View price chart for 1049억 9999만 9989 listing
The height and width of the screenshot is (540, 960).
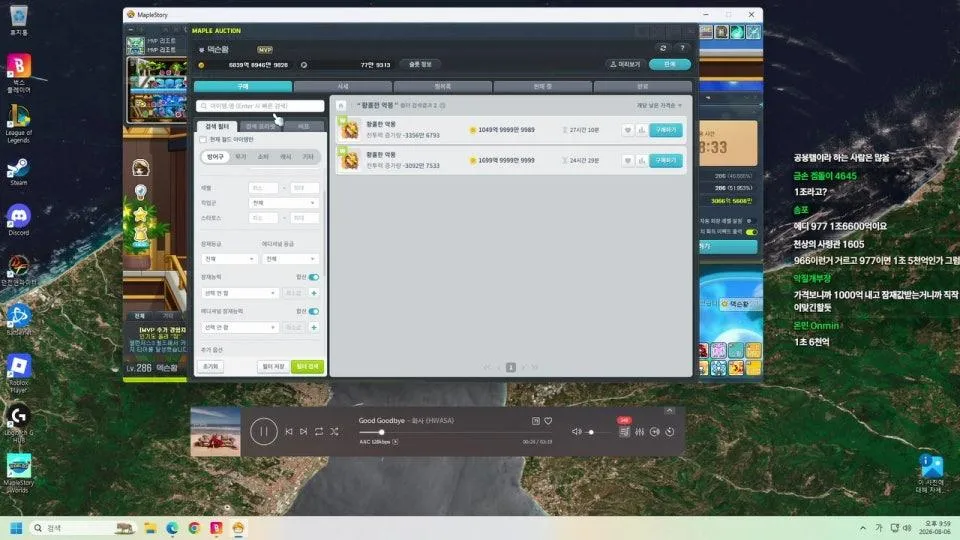(x=641, y=130)
